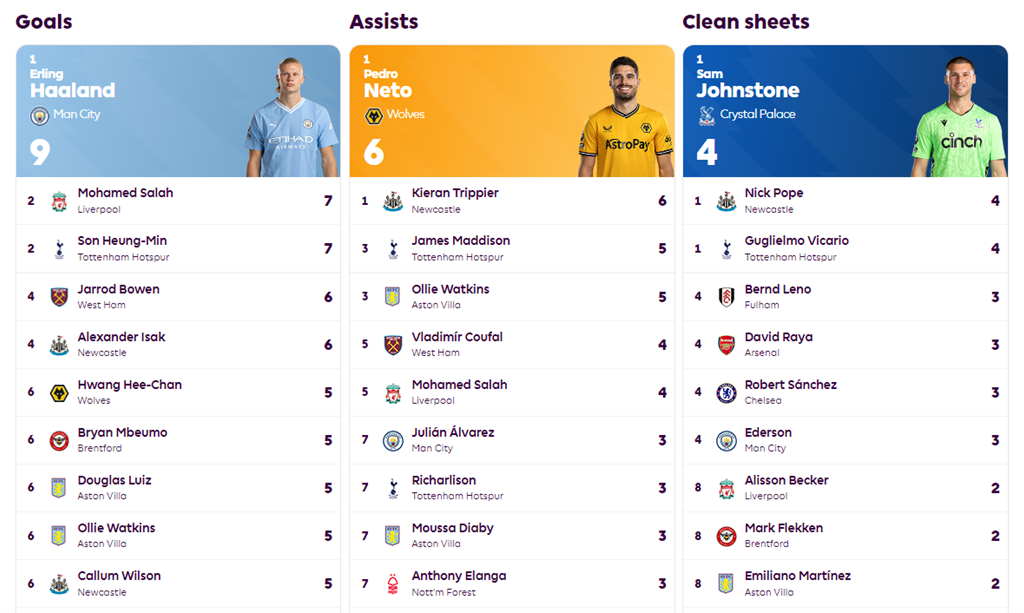Click Nott'm Forest crest beside Anthony Elanga
Viewport: 1024px width, 613px height.
tap(392, 584)
